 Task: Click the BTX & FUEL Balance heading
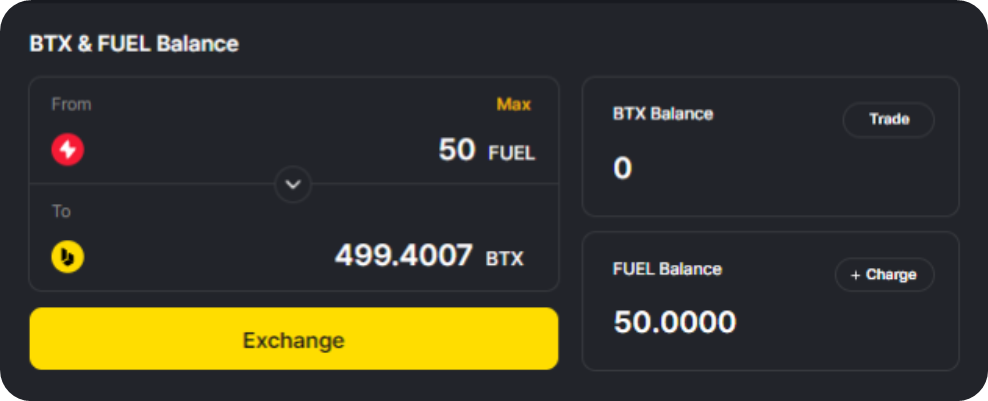[134, 44]
